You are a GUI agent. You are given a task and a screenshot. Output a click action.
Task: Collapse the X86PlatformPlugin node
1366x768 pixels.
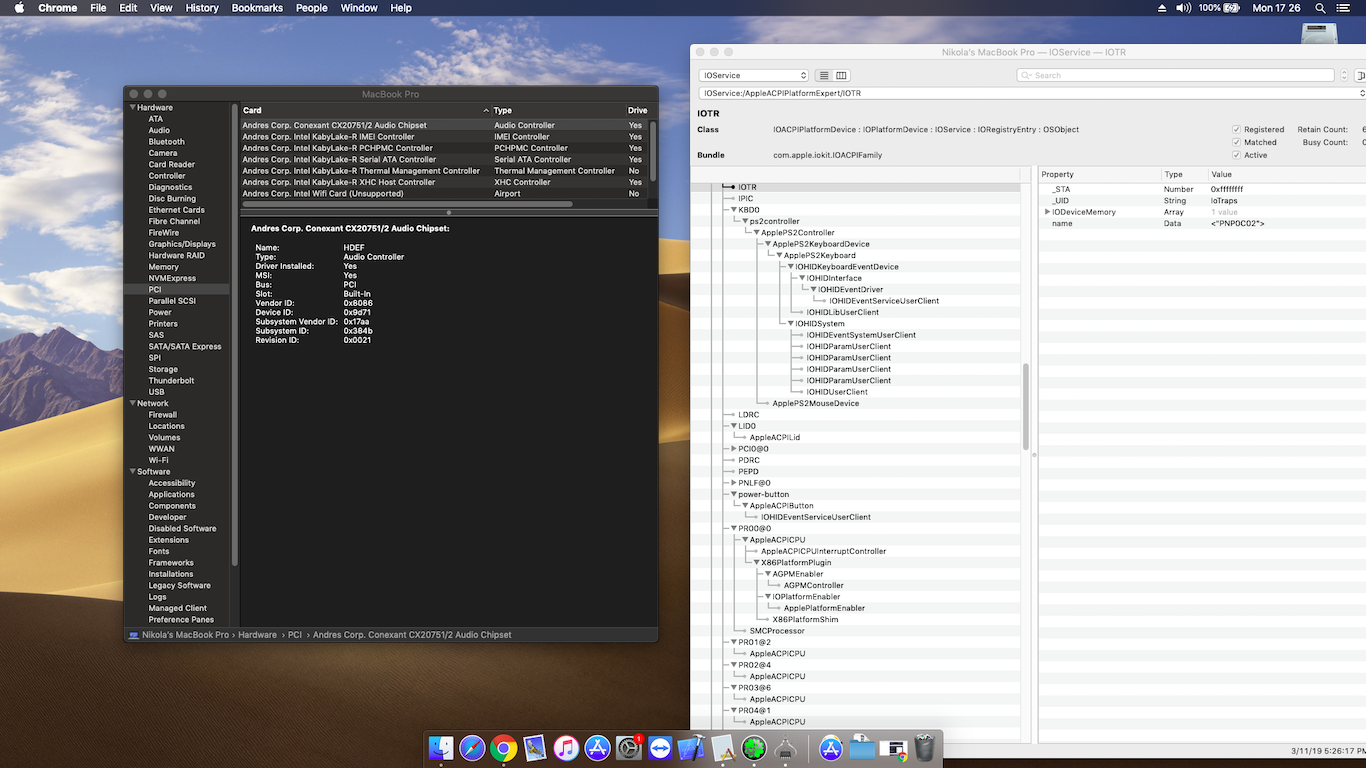pyautogui.click(x=756, y=563)
